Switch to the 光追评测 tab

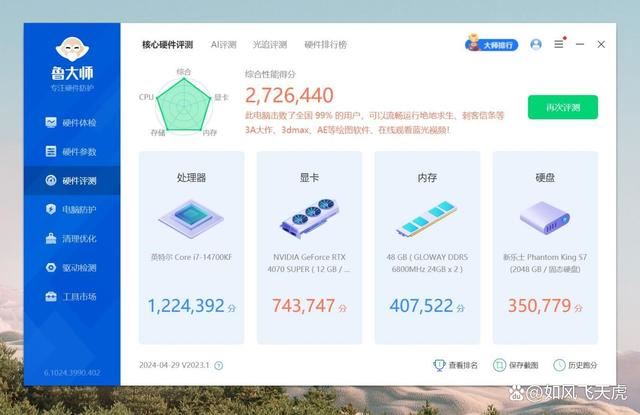pyautogui.click(x=269, y=45)
